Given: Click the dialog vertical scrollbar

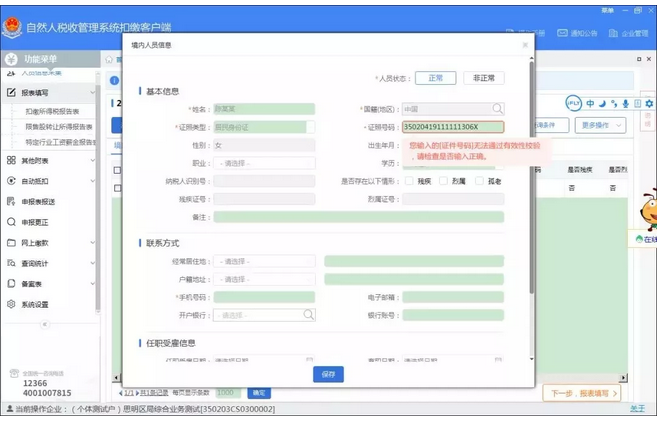Looking at the screenshot, I should click(x=532, y=177).
